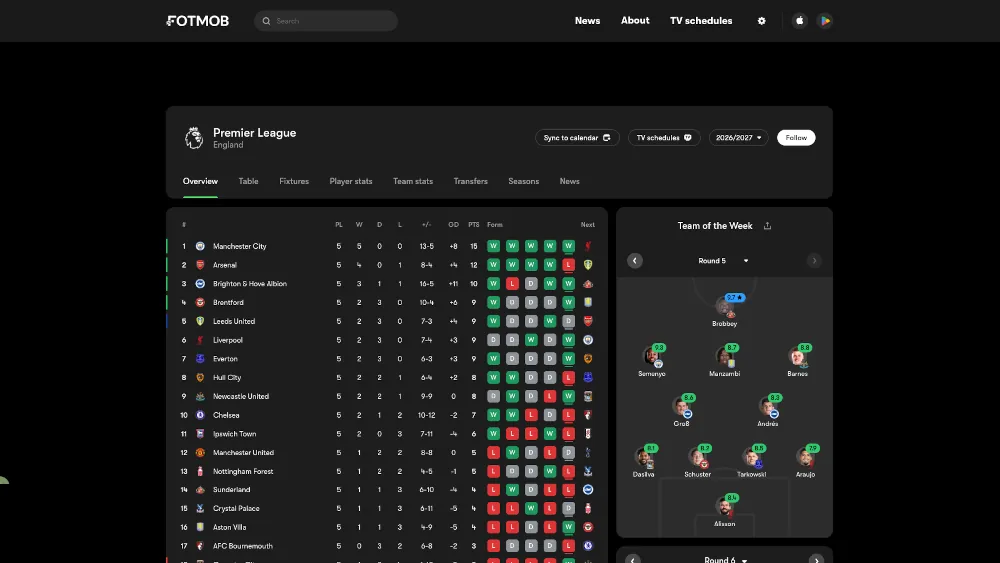Switch to the Seasons tab
This screenshot has height=563, width=1000.
click(524, 181)
